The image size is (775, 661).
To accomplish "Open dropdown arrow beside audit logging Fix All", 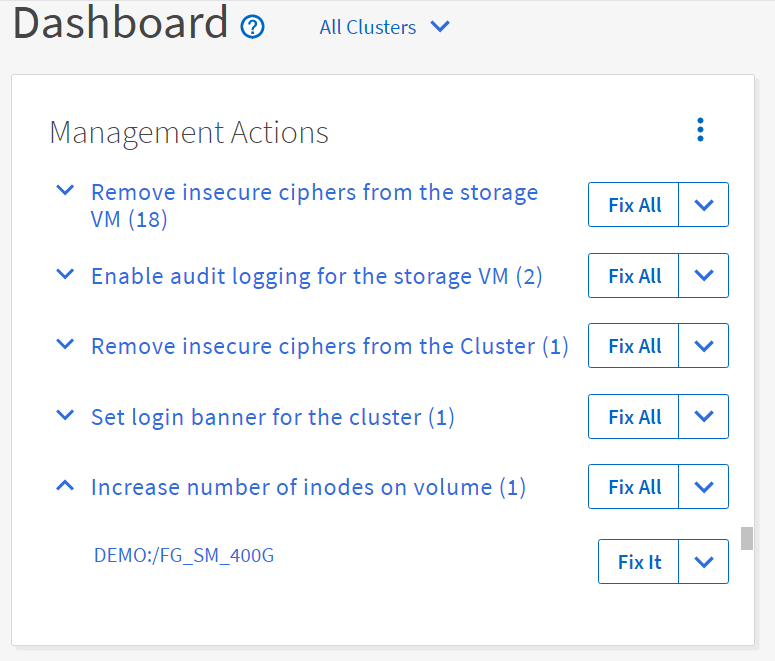I will (x=704, y=276).
